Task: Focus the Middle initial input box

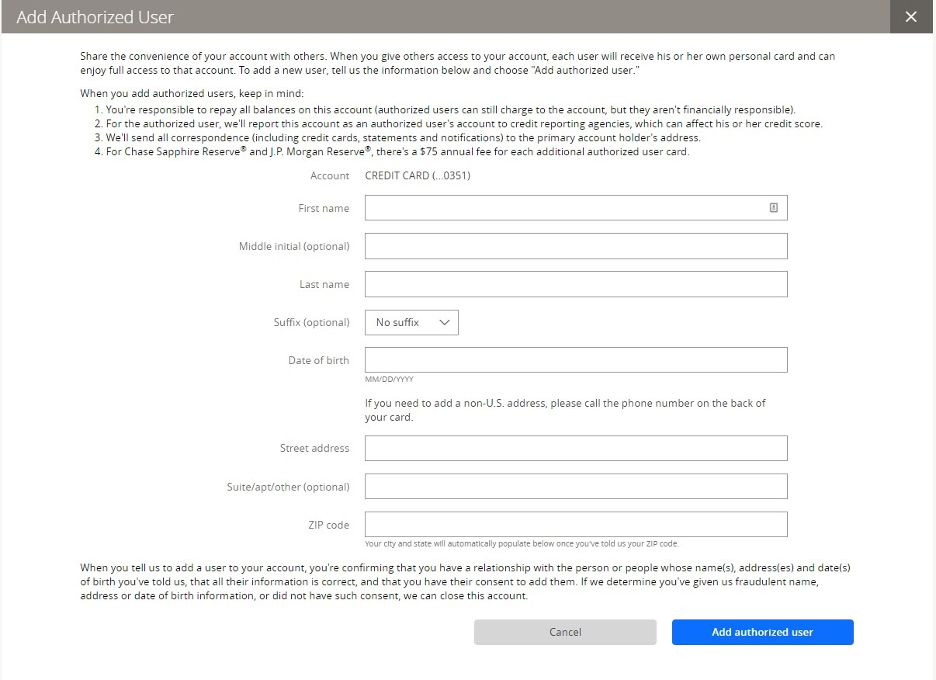Action: click(575, 246)
